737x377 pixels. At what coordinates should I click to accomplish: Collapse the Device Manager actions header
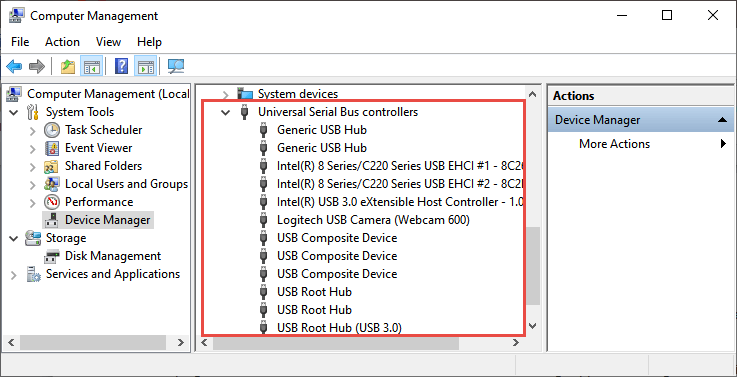(x=723, y=120)
